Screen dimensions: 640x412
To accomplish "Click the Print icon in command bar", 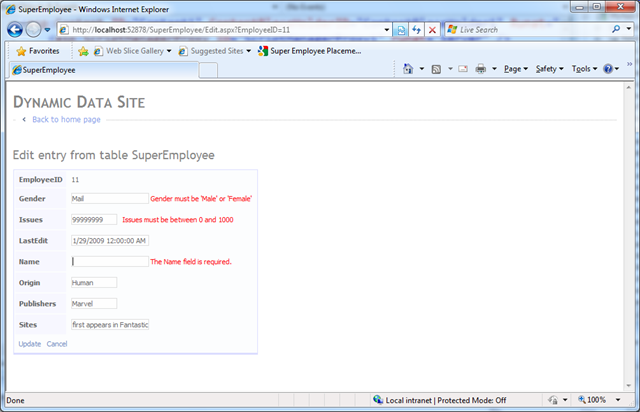I will point(481,69).
